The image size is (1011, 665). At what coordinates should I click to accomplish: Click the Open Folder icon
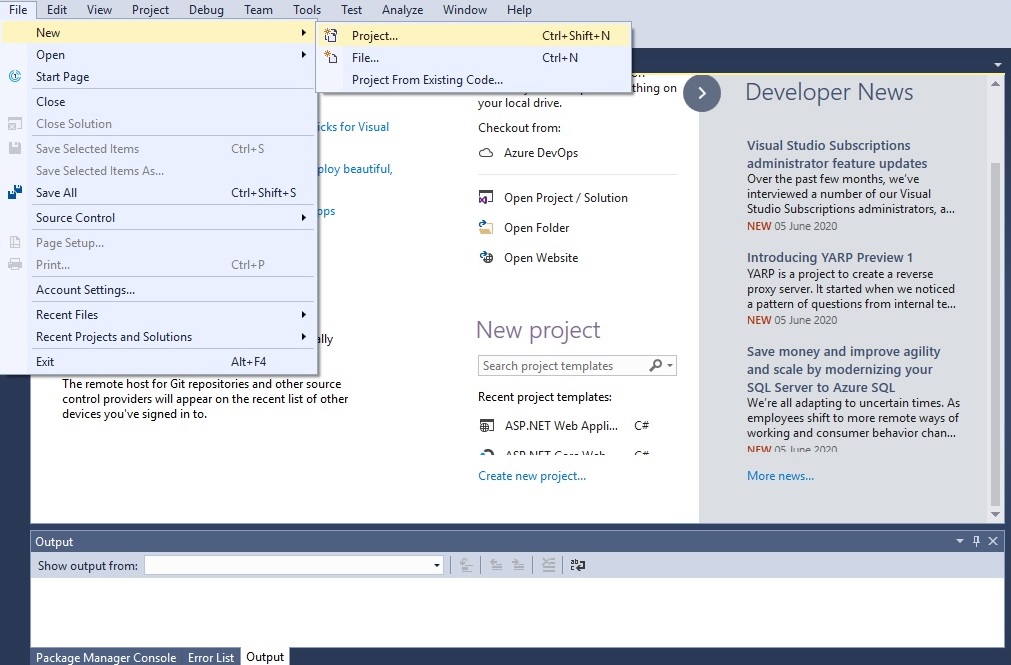[486, 227]
